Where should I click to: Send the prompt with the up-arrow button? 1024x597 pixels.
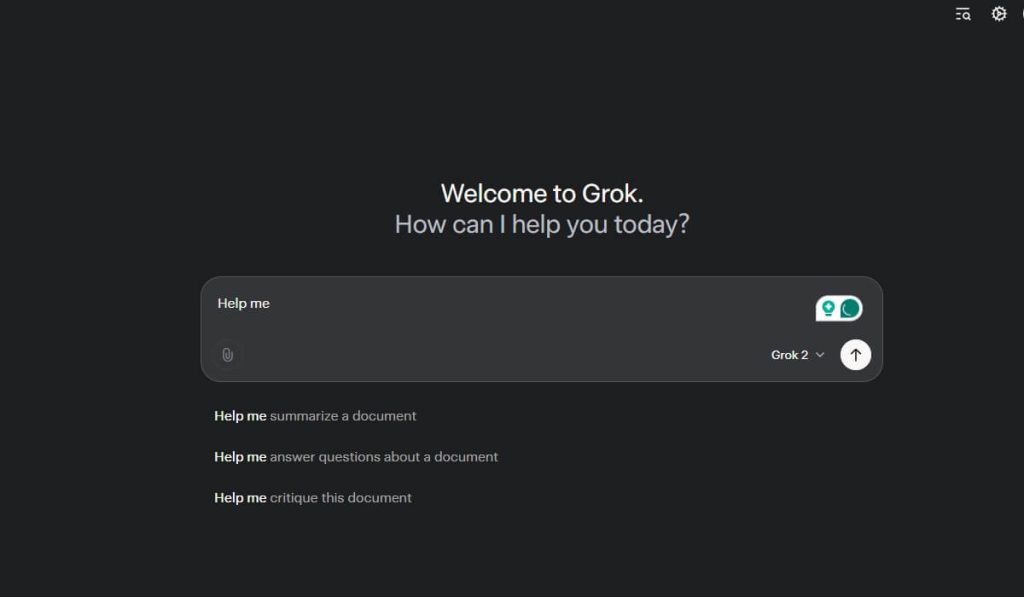click(855, 355)
